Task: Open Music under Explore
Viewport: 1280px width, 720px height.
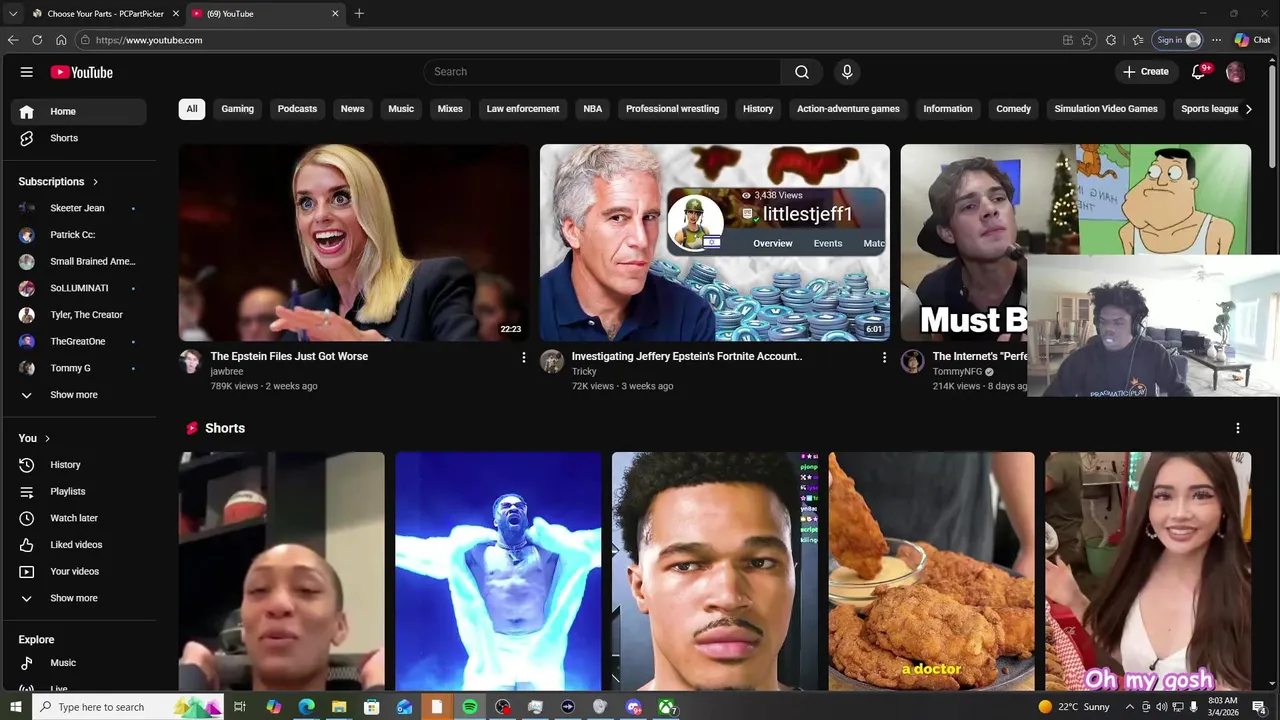Action: point(79,663)
